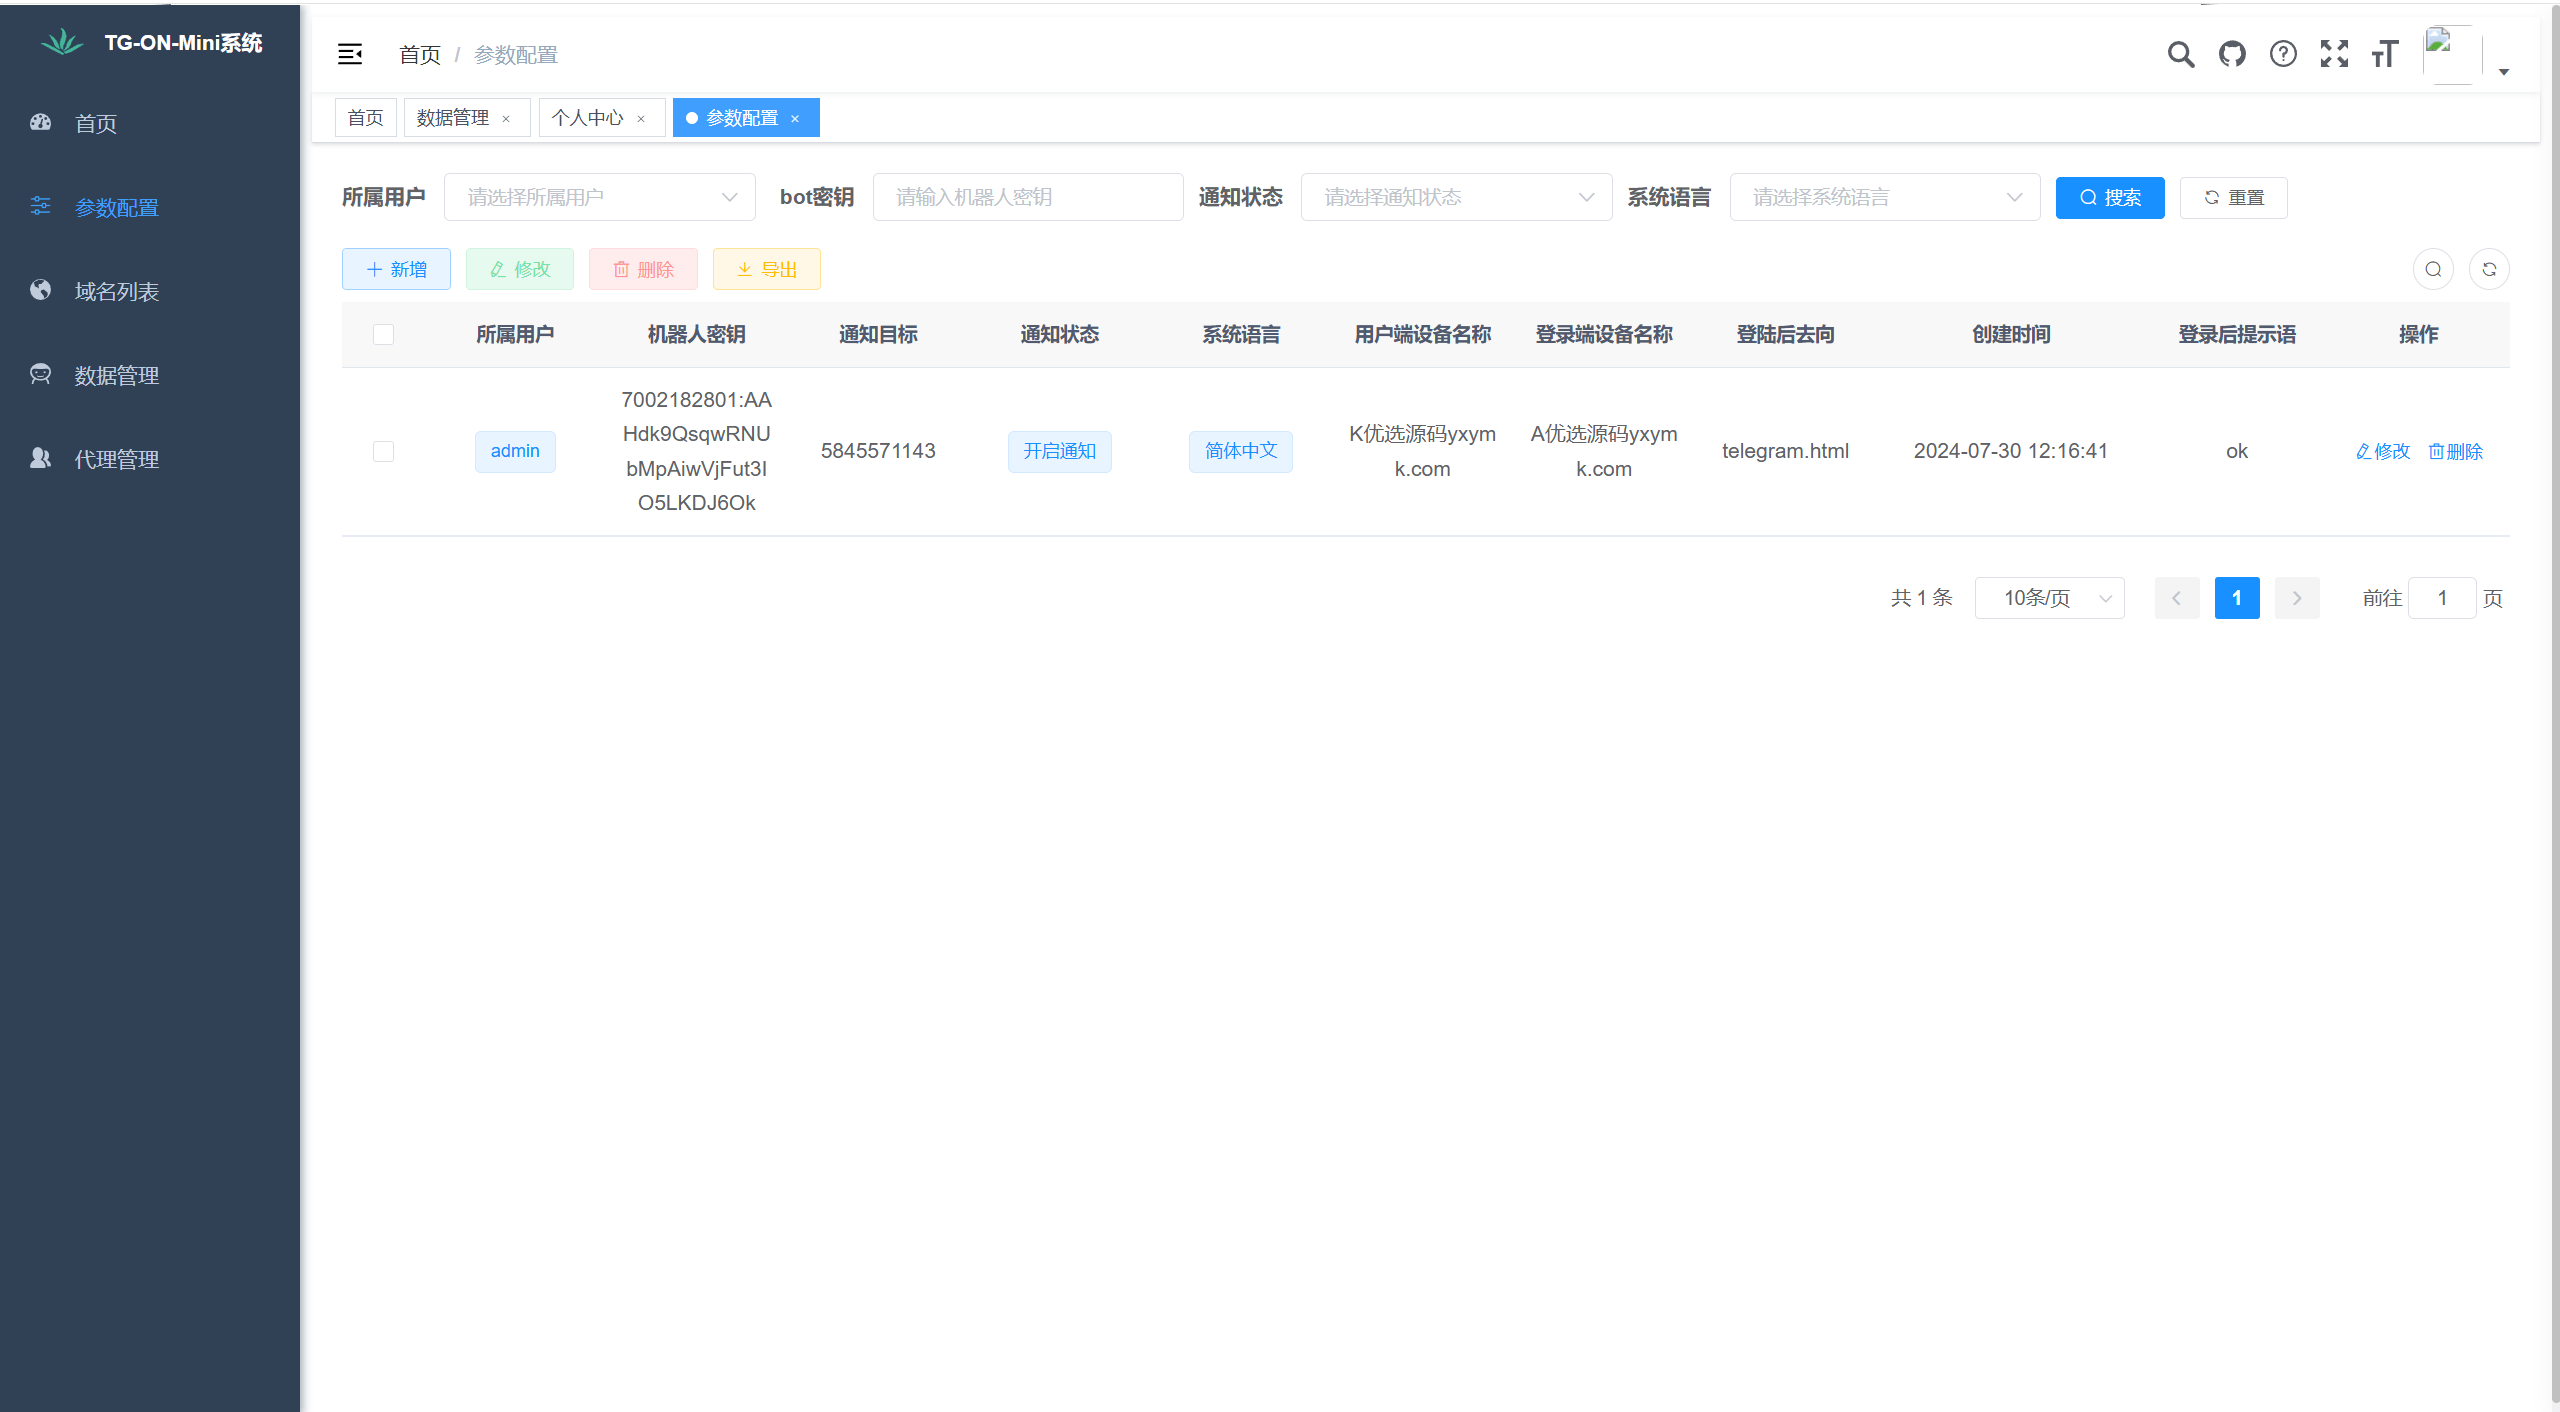Image resolution: width=2560 pixels, height=1412 pixels.
Task: Expand the 所属用户 dropdown
Action: tap(599, 197)
